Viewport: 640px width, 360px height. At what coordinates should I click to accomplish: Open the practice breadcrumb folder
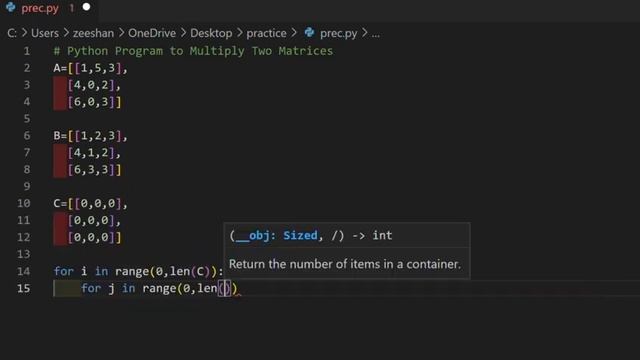[266, 33]
